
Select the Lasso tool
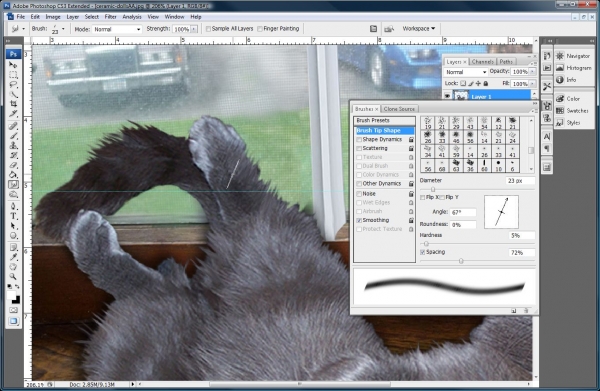(13, 84)
